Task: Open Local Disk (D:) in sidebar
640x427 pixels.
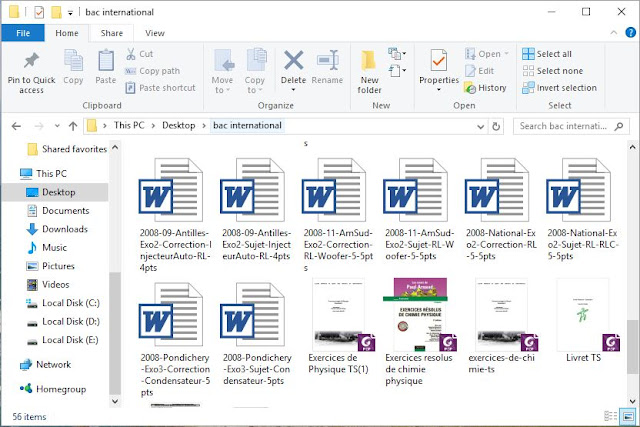Action: coord(63,322)
